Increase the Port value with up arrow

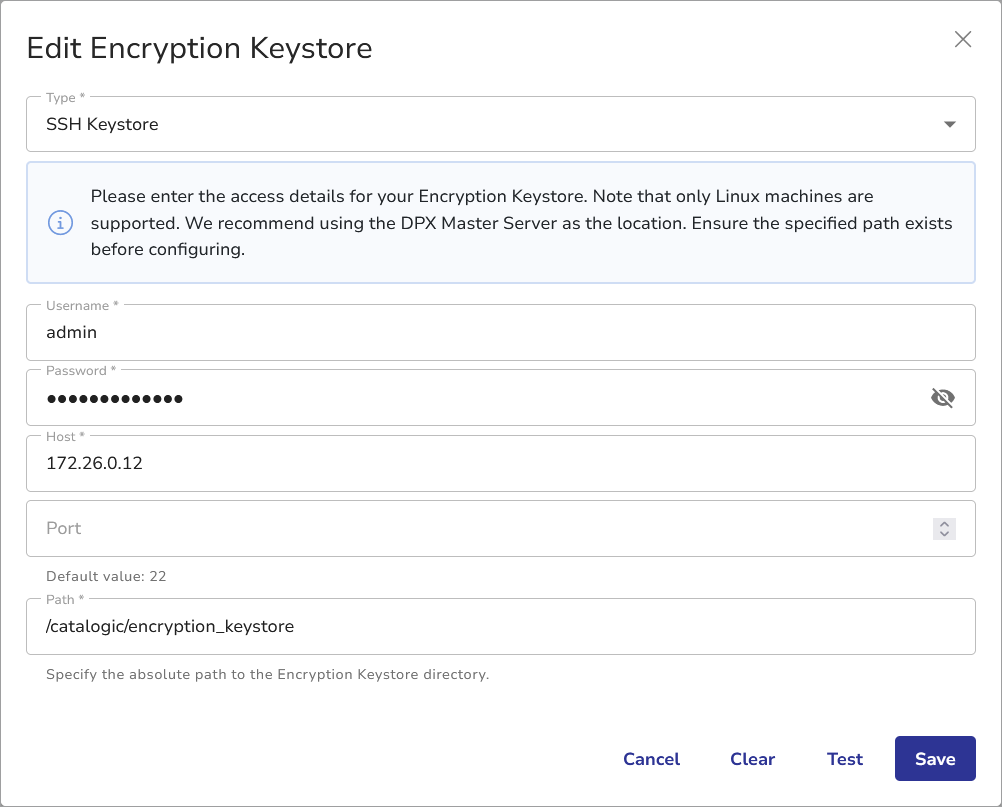pyautogui.click(x=944, y=523)
